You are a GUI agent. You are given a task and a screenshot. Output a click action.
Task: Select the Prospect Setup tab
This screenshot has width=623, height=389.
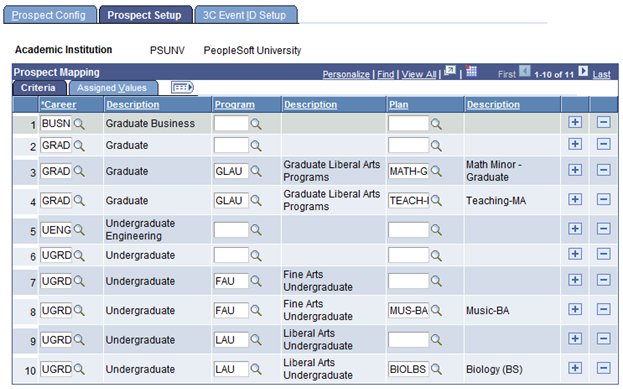point(145,15)
